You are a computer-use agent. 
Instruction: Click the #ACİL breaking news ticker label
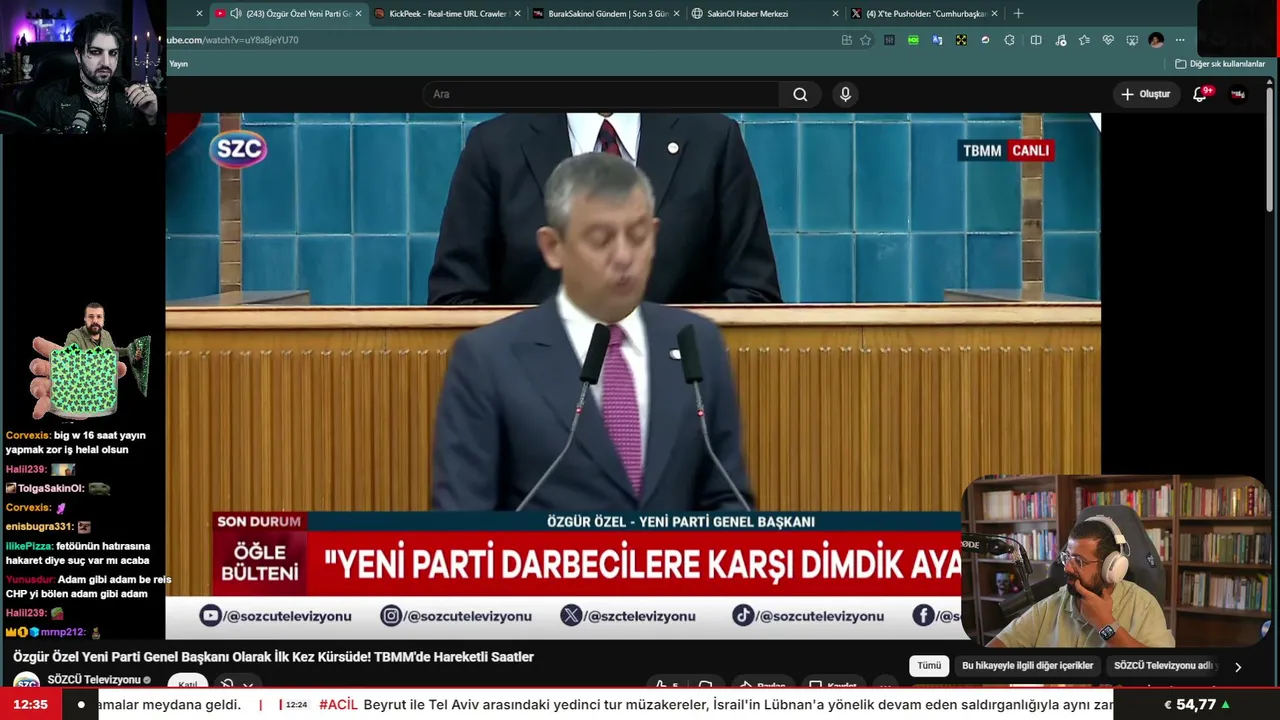[338, 705]
